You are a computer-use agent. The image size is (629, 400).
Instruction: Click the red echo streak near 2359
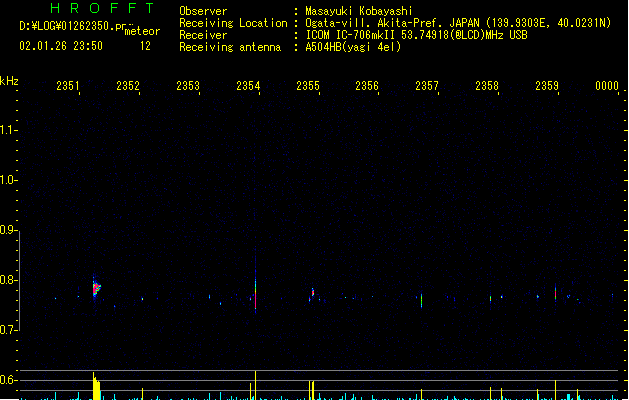pos(556,292)
